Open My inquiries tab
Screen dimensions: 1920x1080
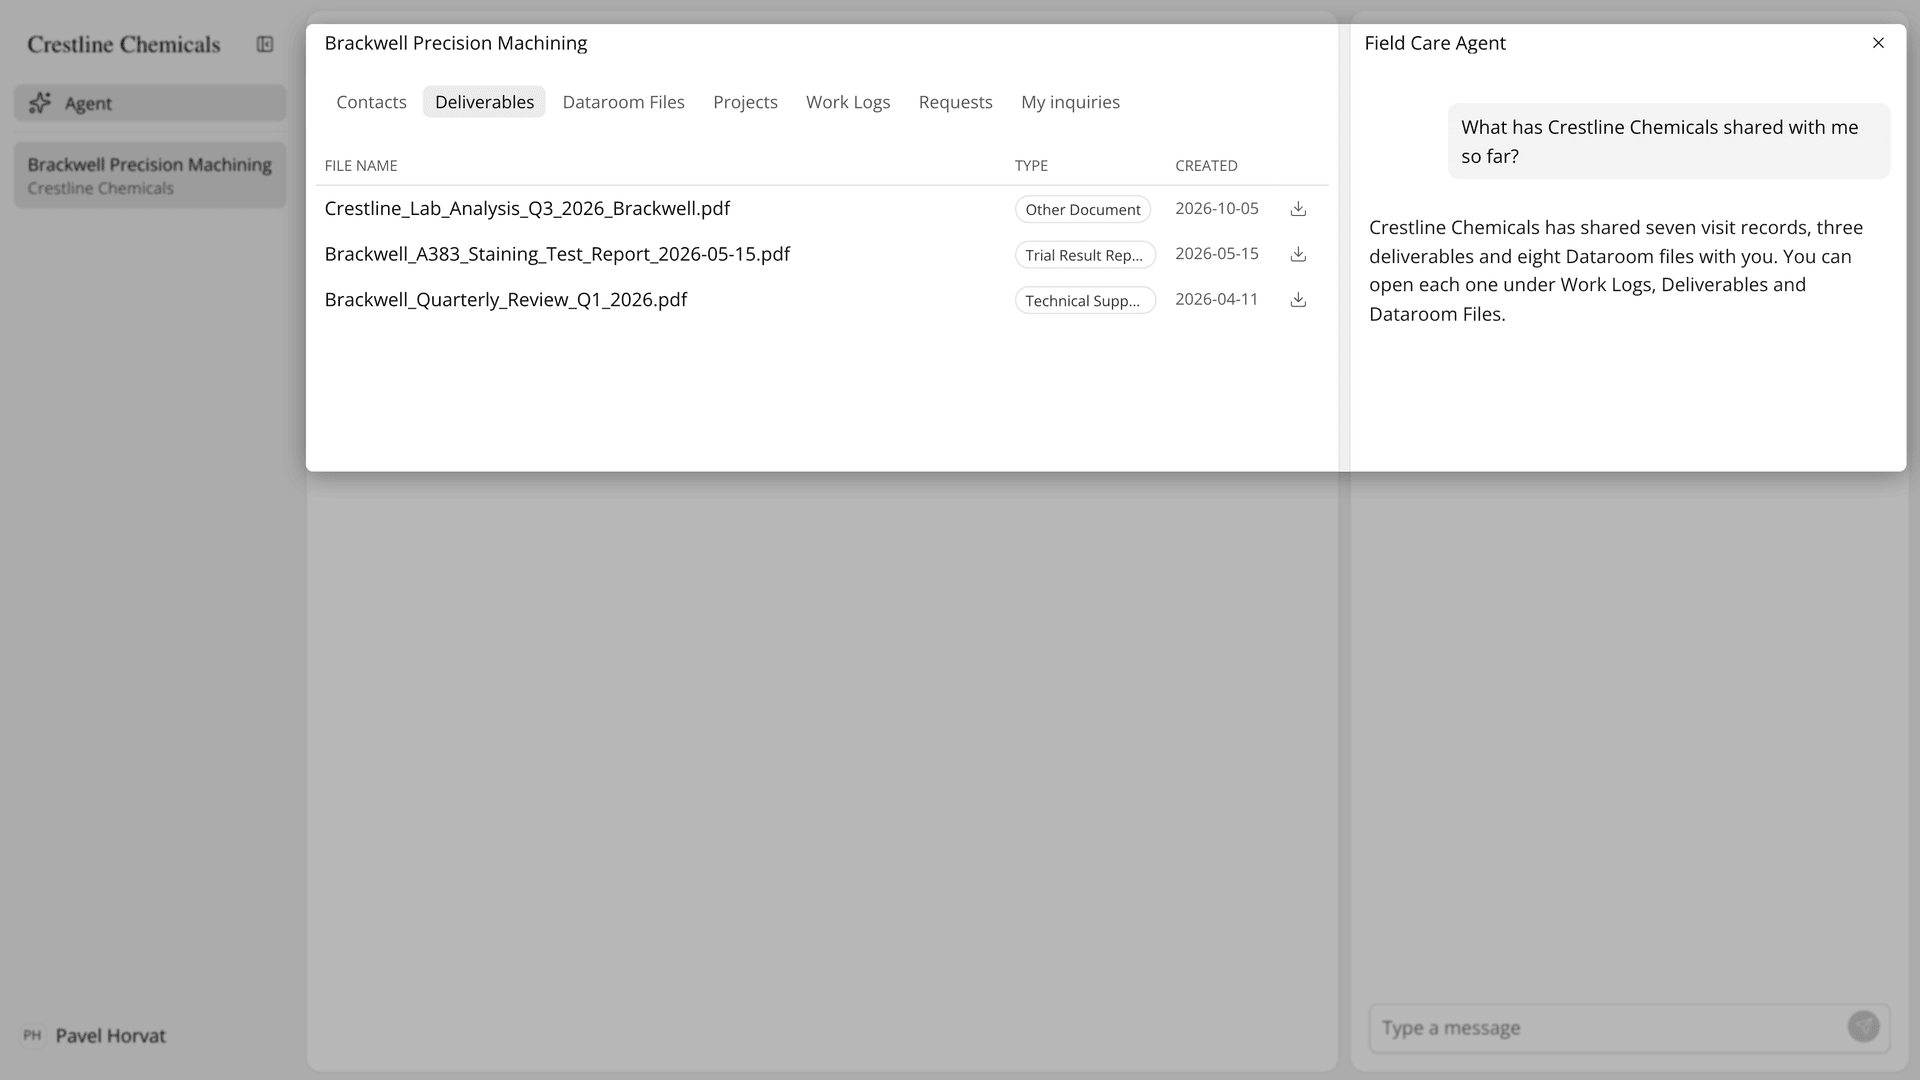coord(1070,102)
